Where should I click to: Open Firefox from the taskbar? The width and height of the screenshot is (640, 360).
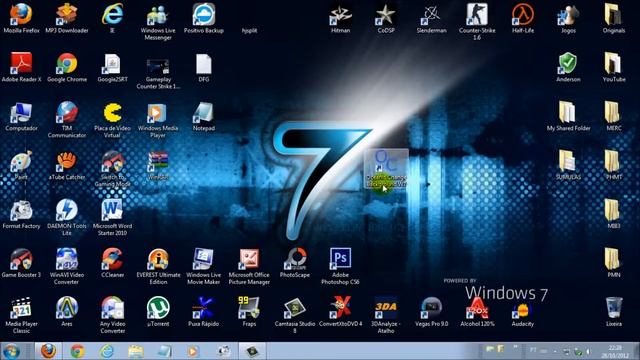tap(48, 351)
